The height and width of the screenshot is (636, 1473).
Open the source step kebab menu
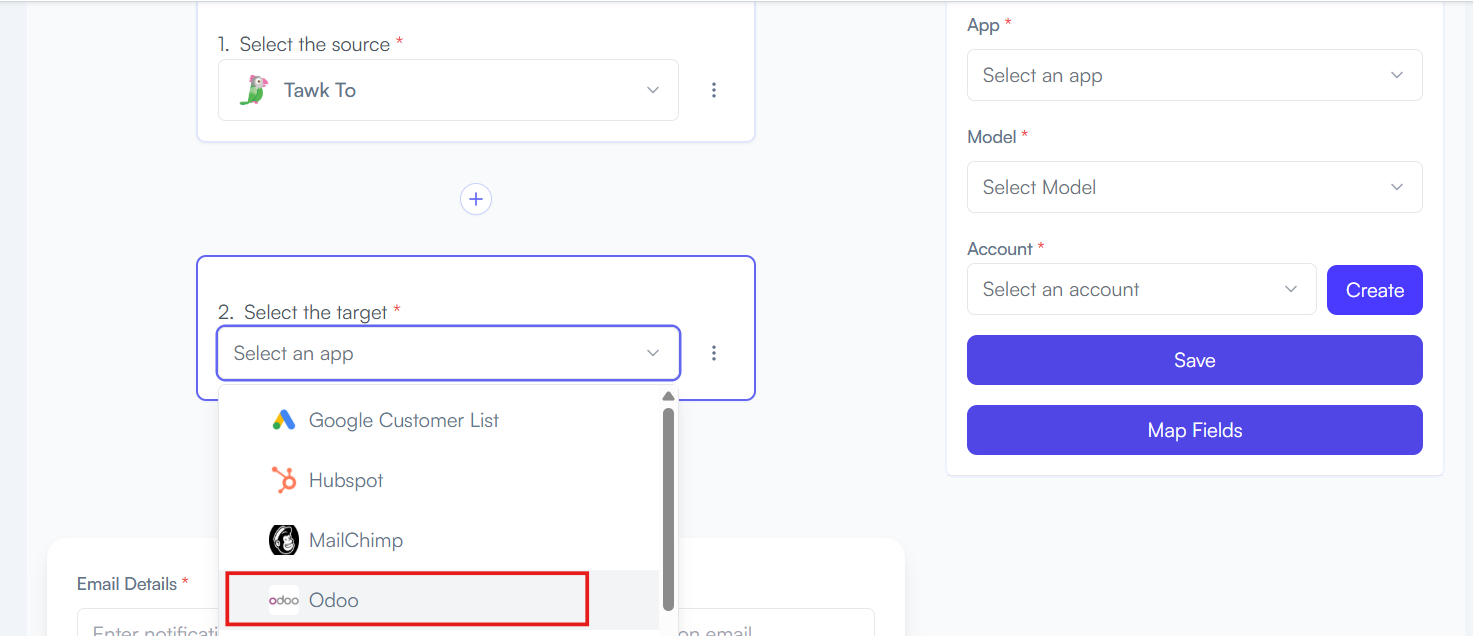click(x=714, y=90)
